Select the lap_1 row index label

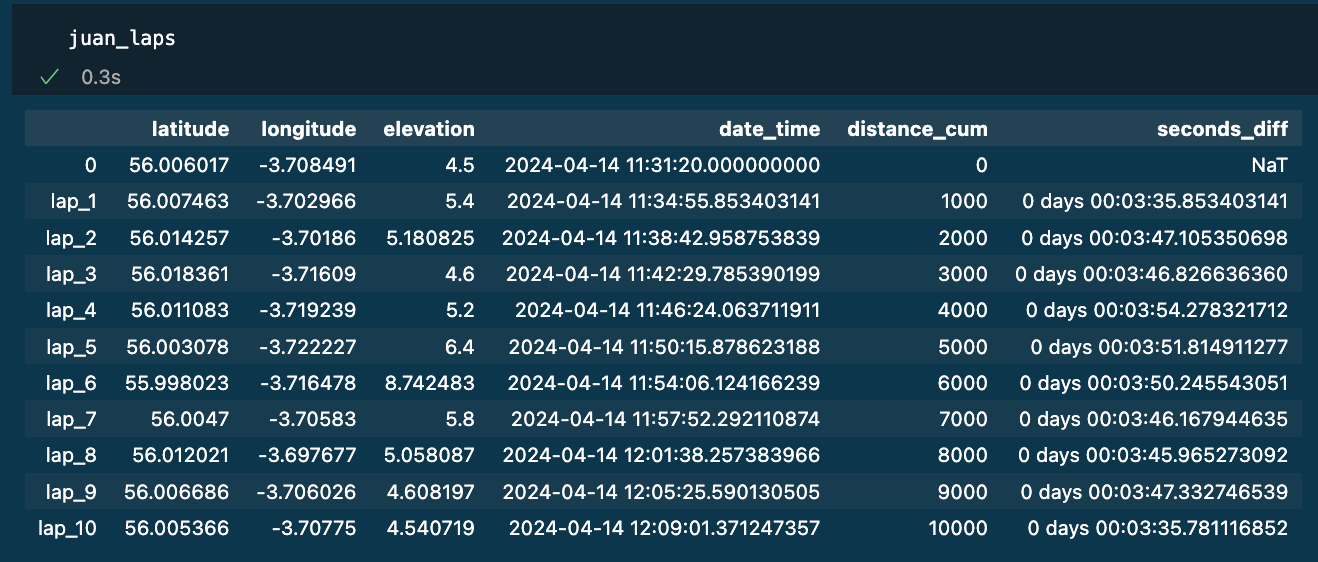(x=74, y=202)
